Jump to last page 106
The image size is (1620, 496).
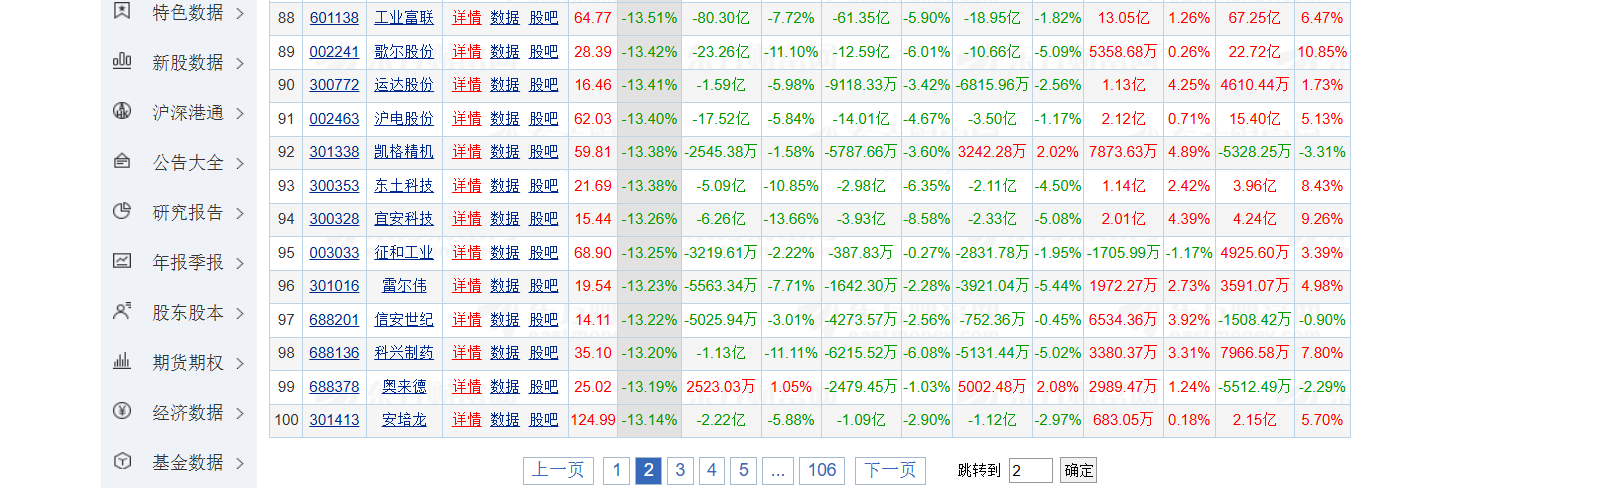[x=822, y=470]
